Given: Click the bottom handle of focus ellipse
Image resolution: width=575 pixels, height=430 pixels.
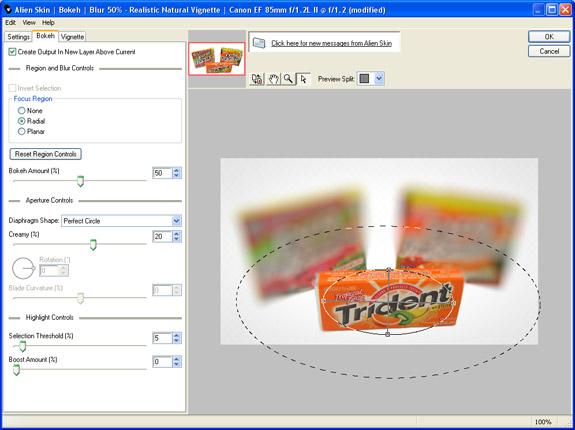Looking at the screenshot, I should pos(388,335).
